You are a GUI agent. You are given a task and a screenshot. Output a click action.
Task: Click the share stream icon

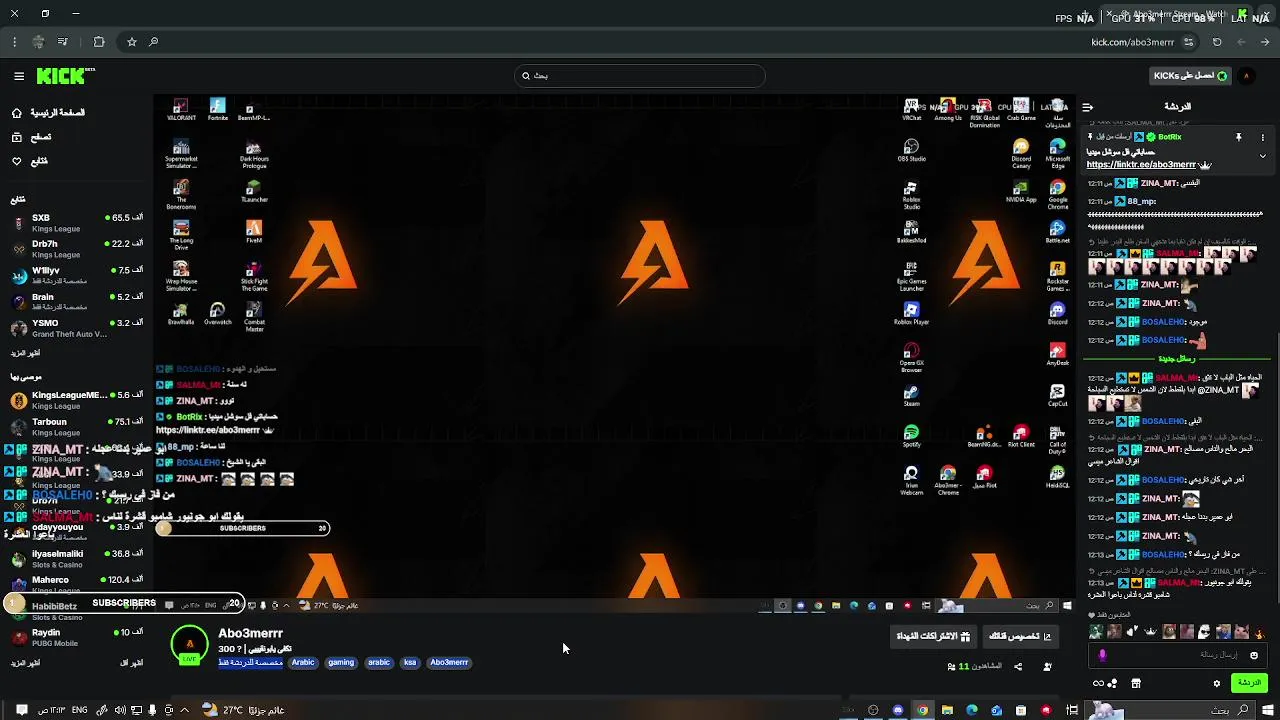(1018, 666)
